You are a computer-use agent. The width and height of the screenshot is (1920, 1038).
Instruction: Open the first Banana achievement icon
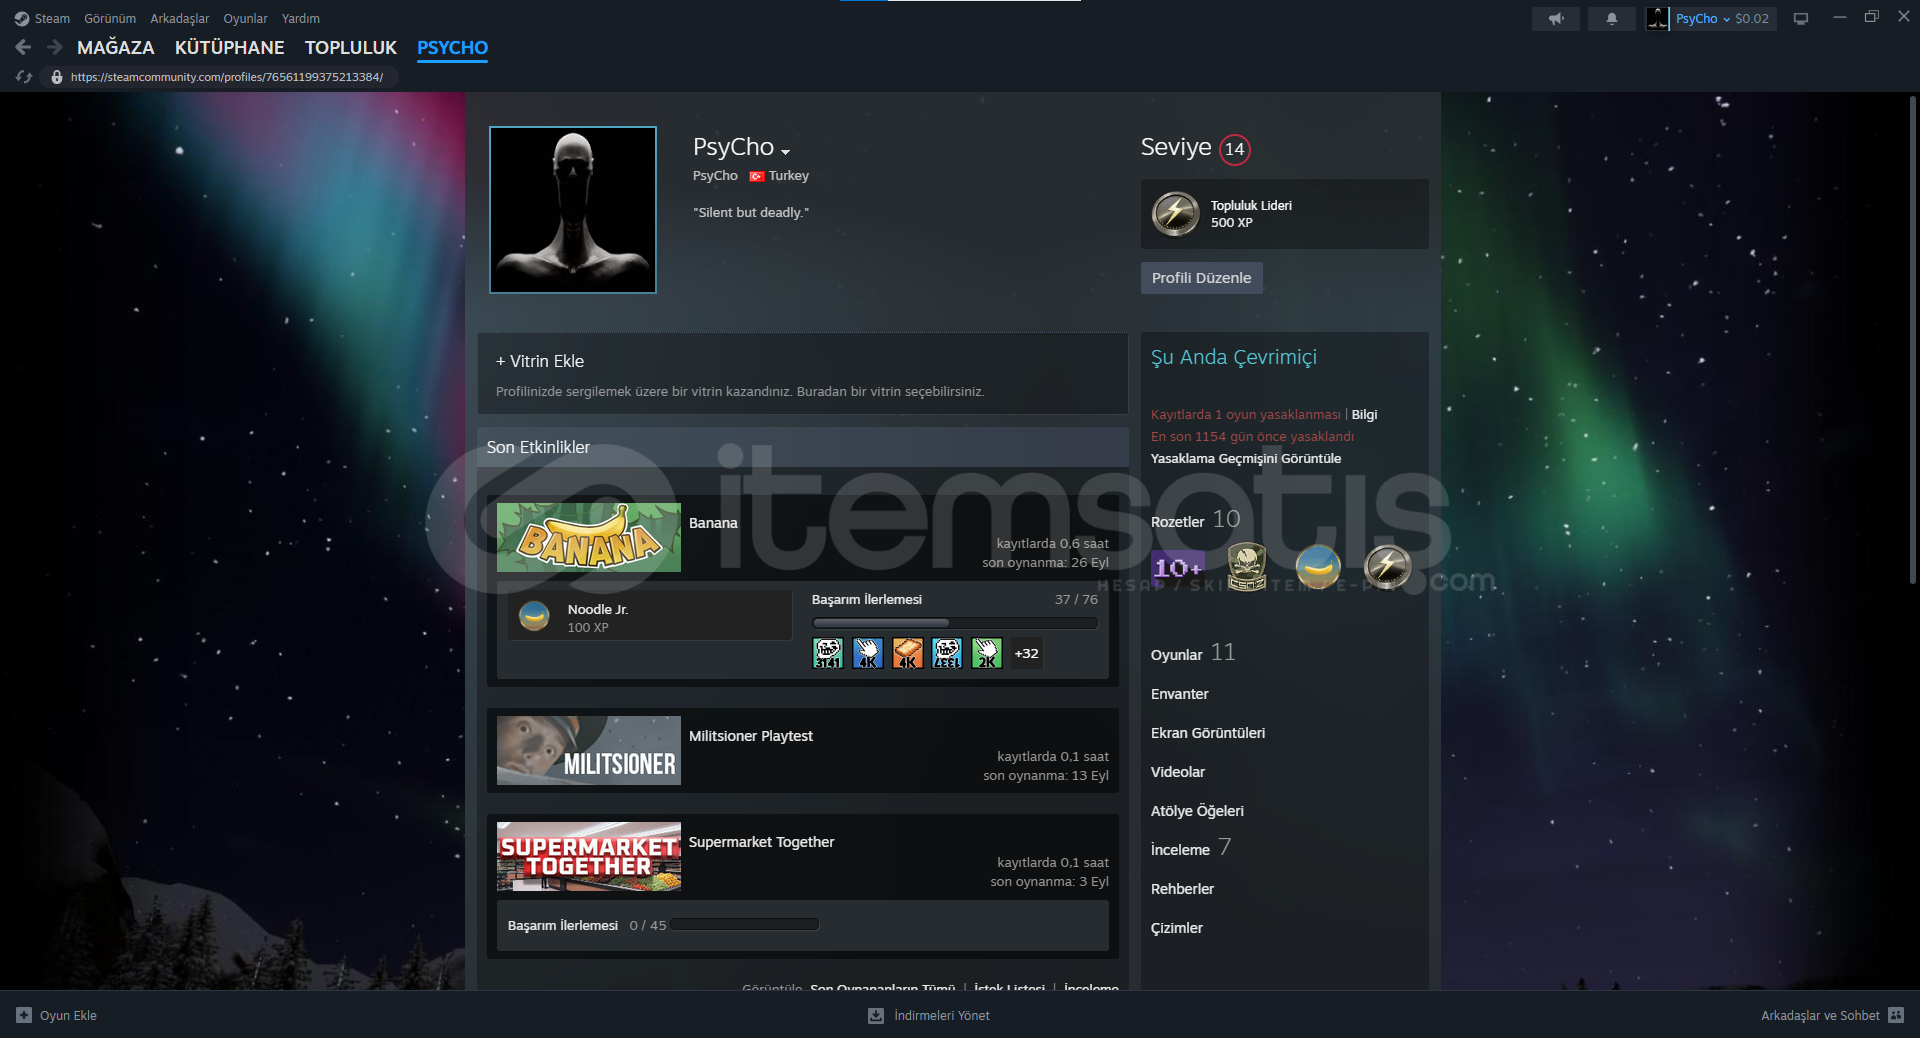(x=828, y=653)
